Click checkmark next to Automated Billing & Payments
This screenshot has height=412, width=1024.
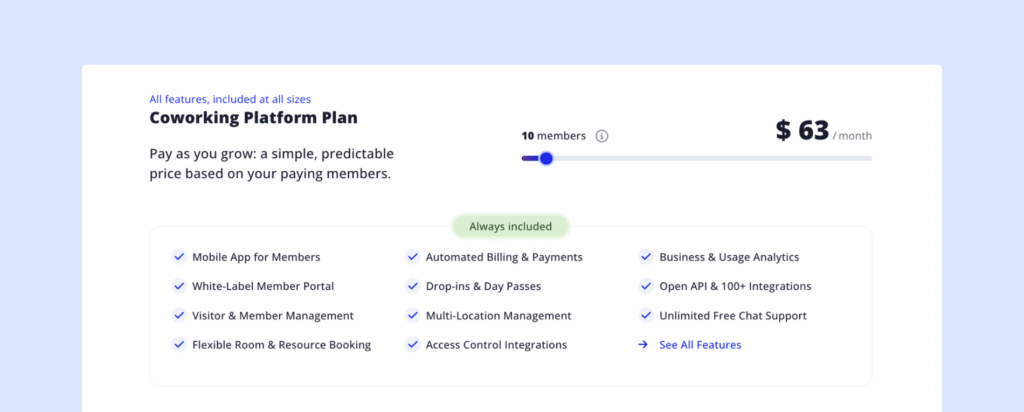tap(412, 257)
